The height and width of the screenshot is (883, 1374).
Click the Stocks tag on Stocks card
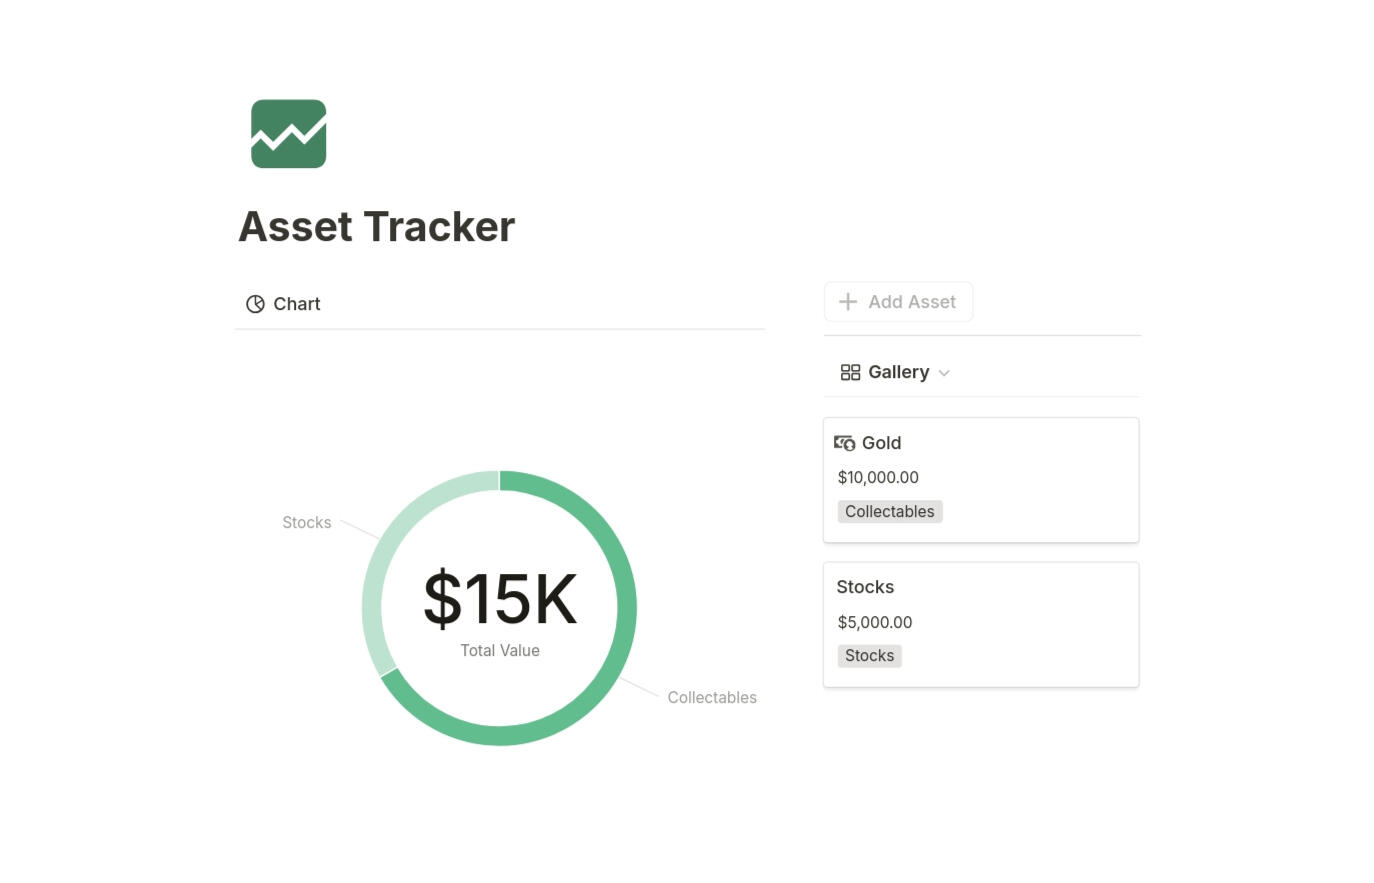pos(869,656)
